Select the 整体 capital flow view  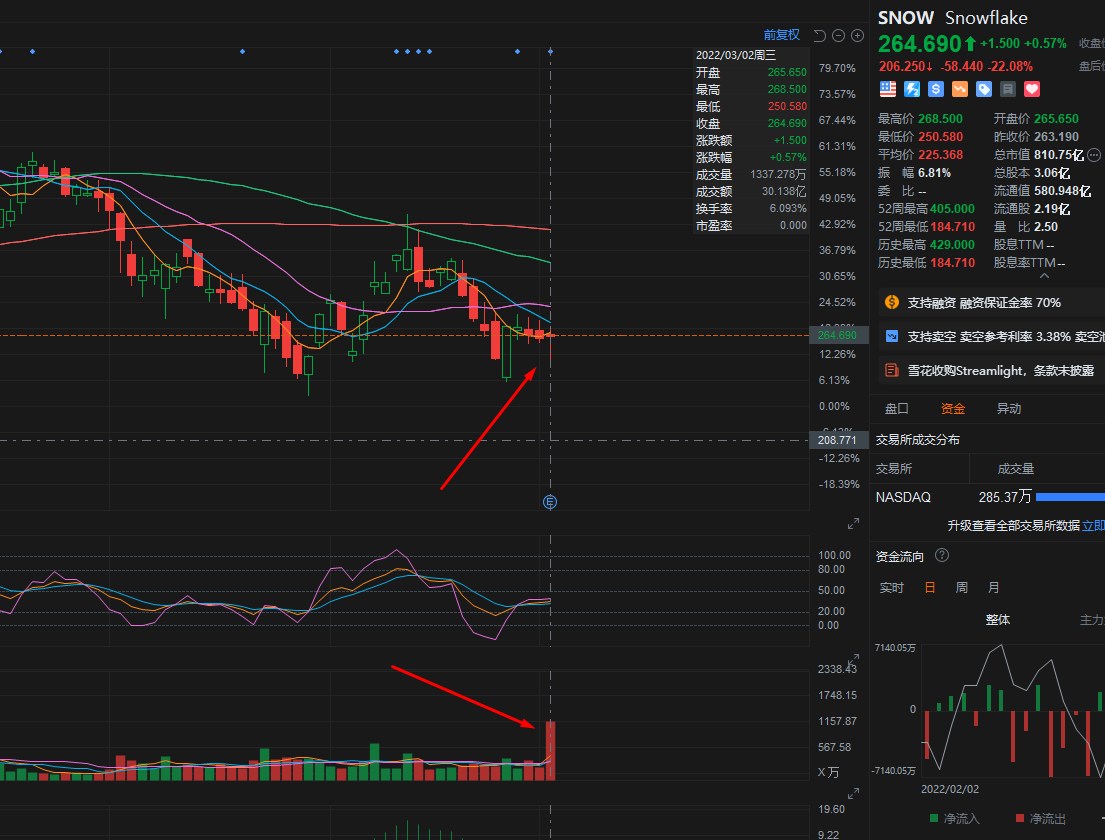[x=997, y=620]
